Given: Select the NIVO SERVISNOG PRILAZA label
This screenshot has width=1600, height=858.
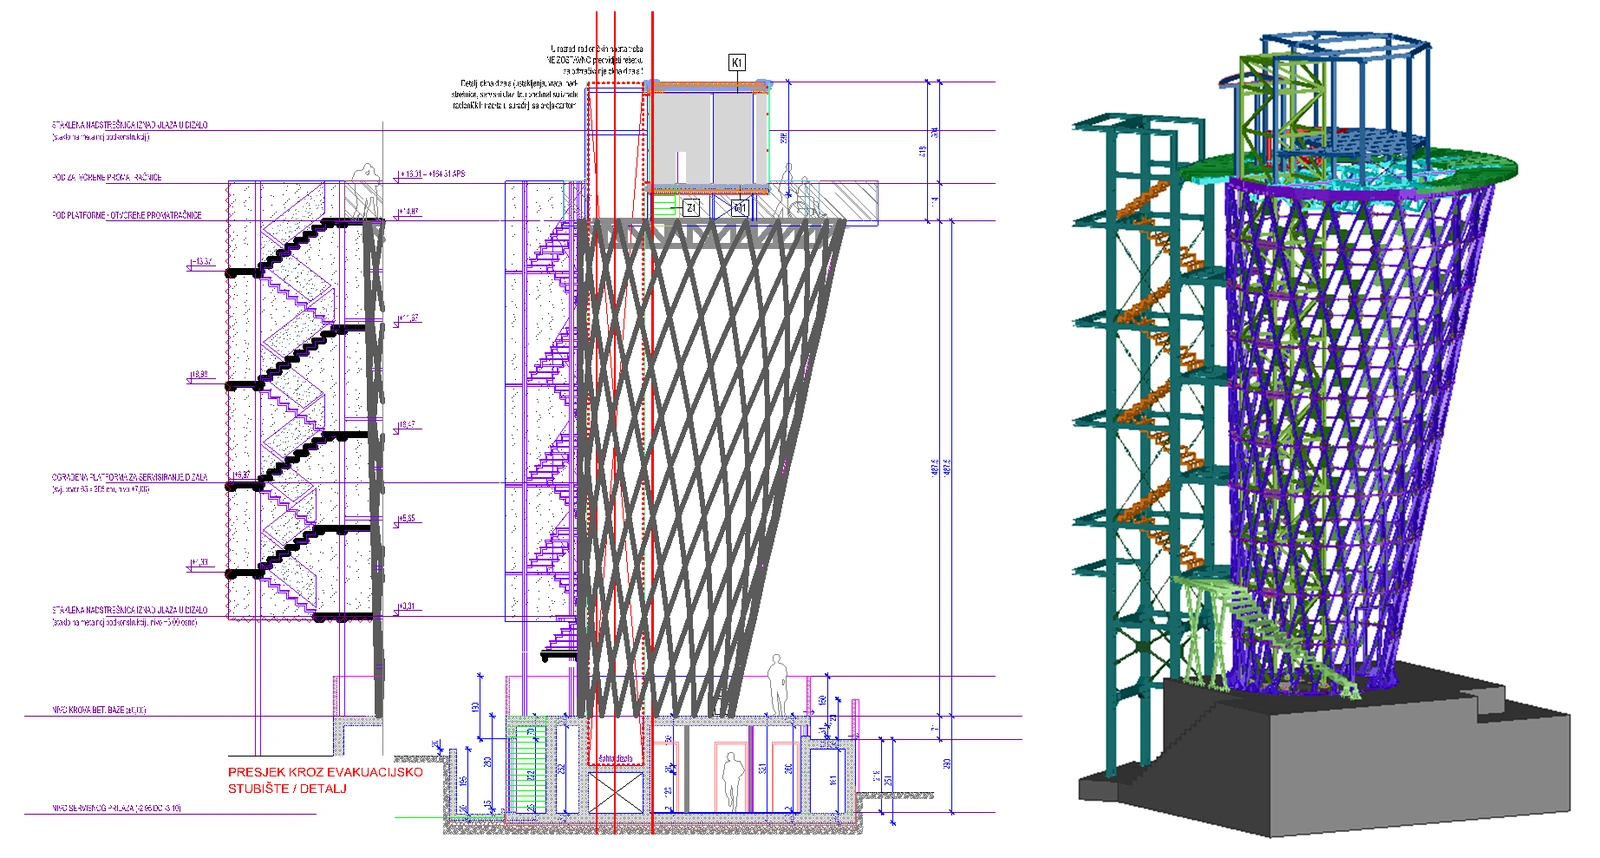Looking at the screenshot, I should pyautogui.click(x=117, y=808).
